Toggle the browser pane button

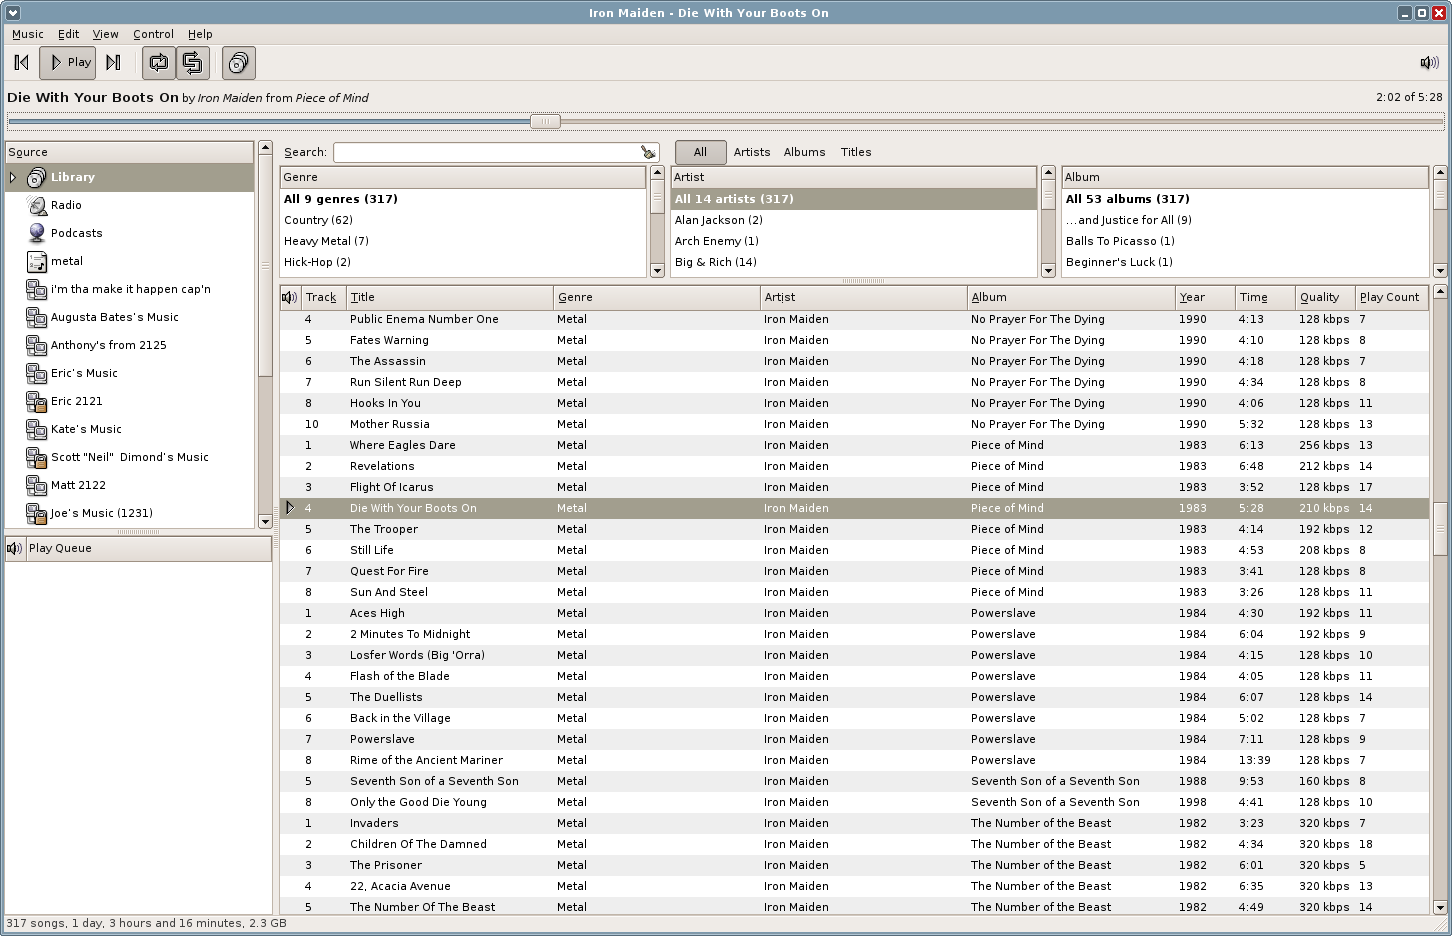(x=238, y=63)
